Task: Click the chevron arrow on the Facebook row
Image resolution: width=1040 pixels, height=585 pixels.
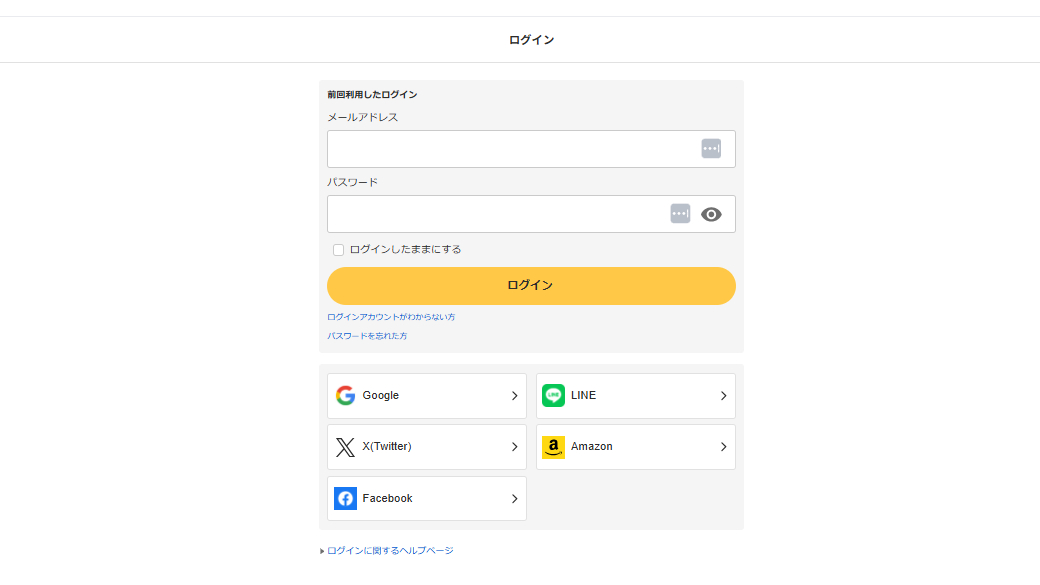Action: [515, 499]
